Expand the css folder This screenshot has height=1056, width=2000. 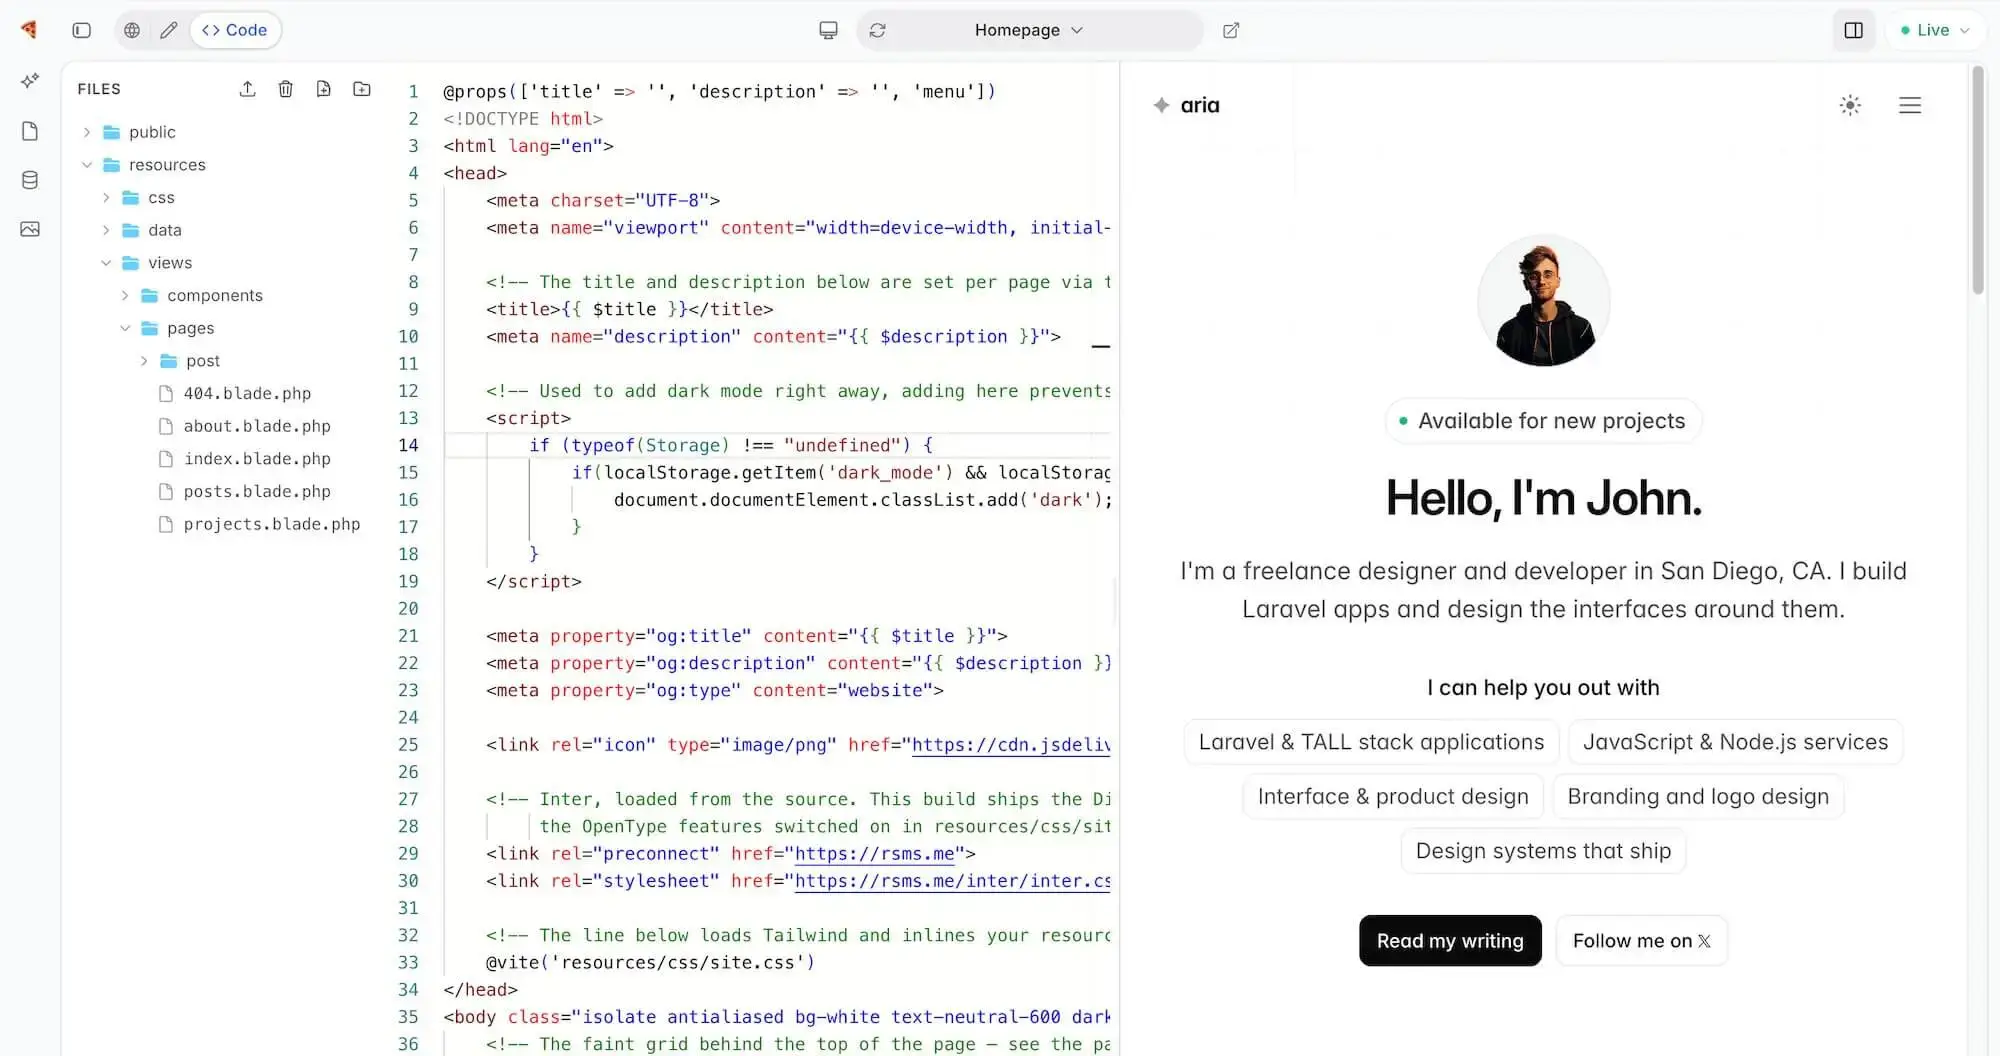106,198
